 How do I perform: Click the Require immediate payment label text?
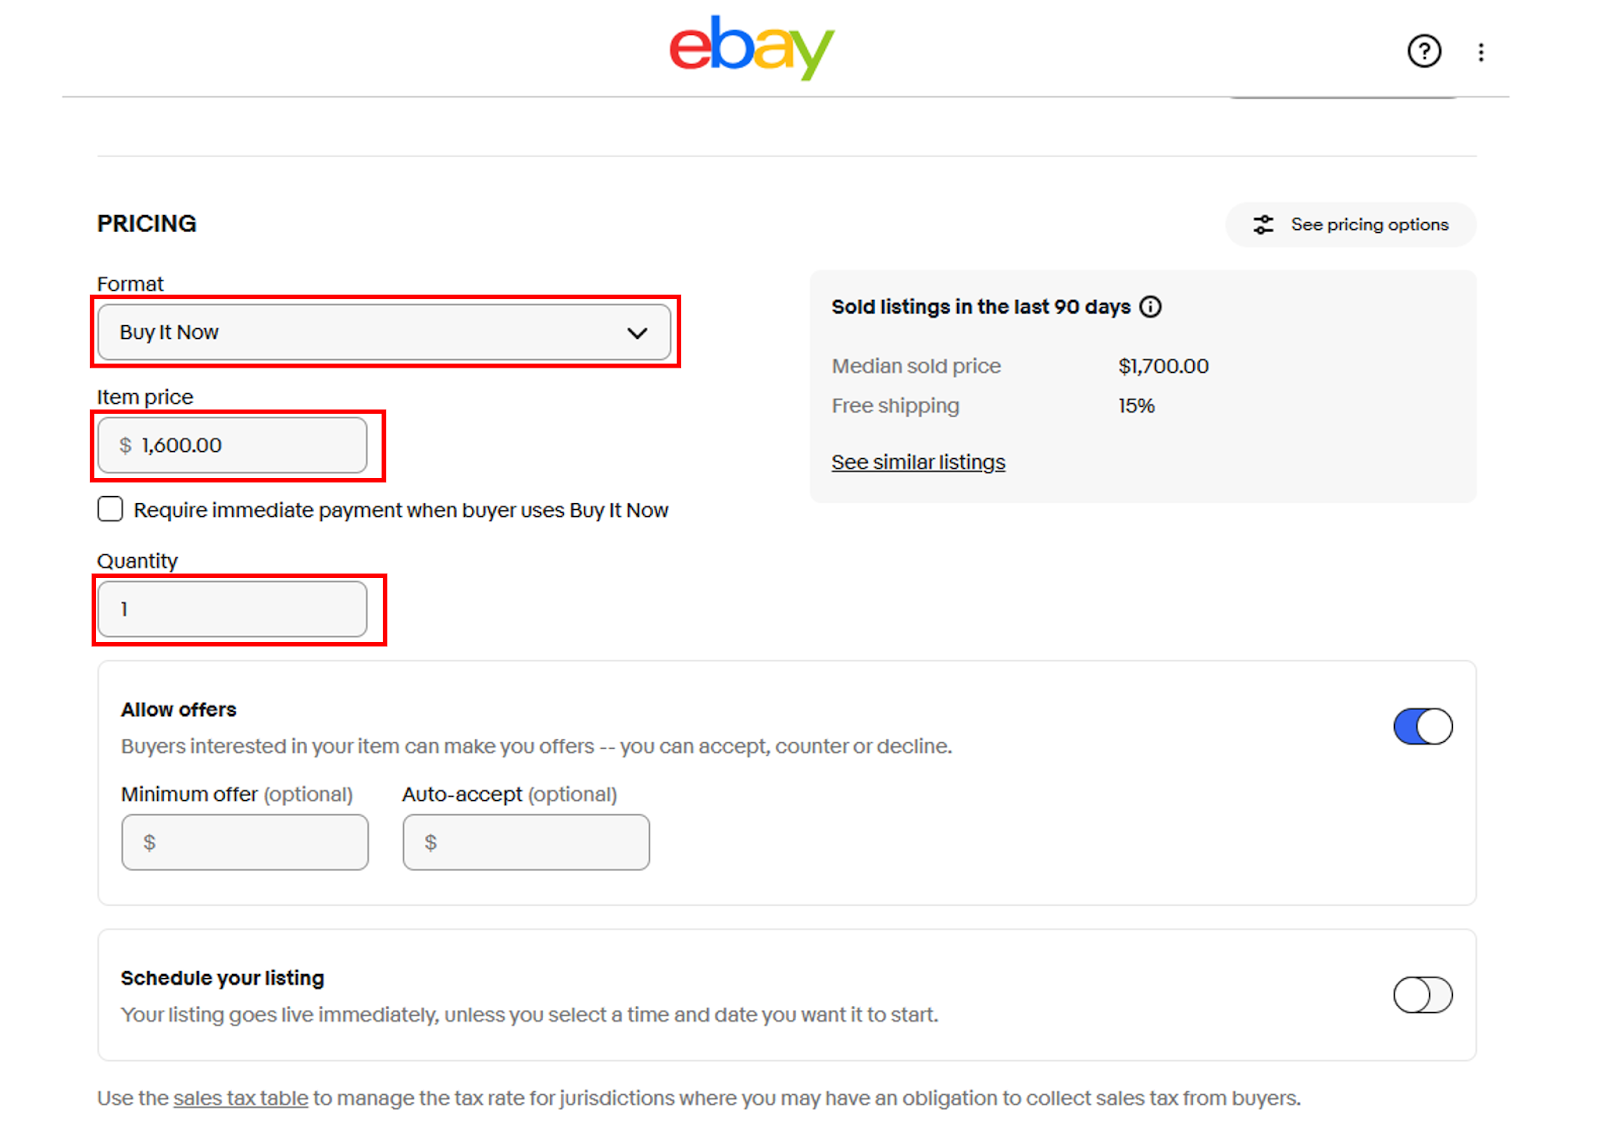(401, 510)
